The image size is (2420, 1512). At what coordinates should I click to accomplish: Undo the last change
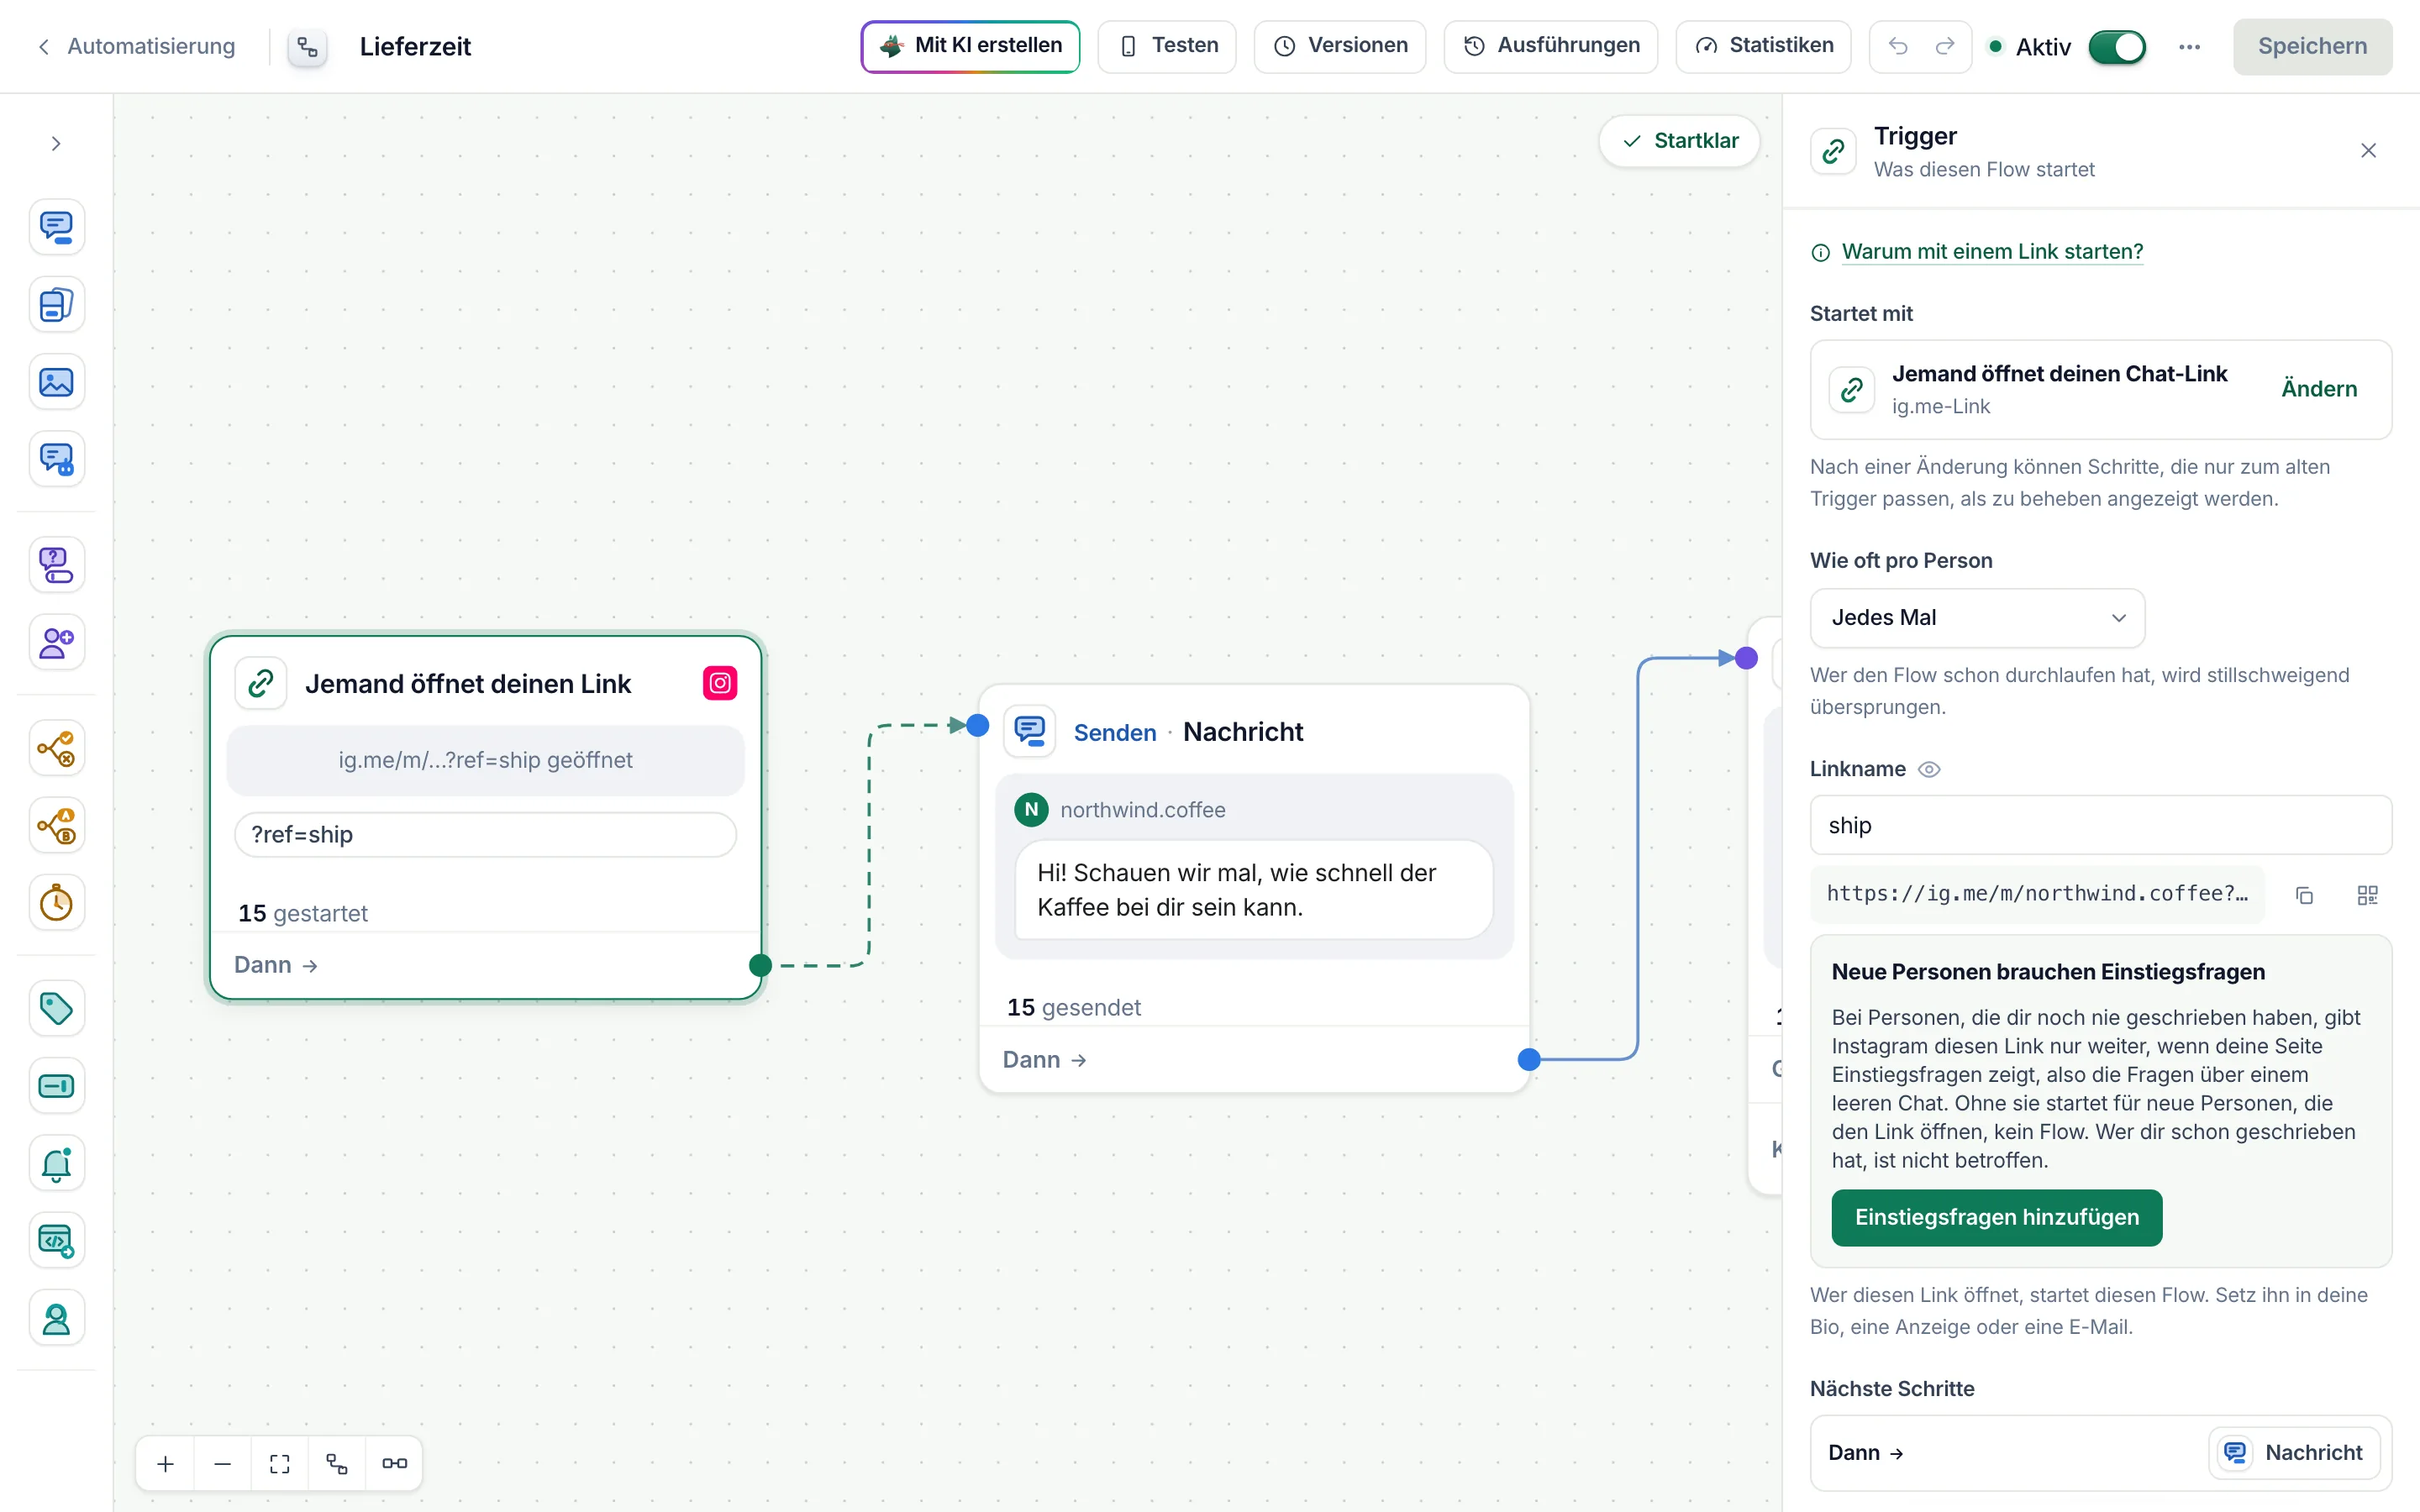coord(1897,47)
